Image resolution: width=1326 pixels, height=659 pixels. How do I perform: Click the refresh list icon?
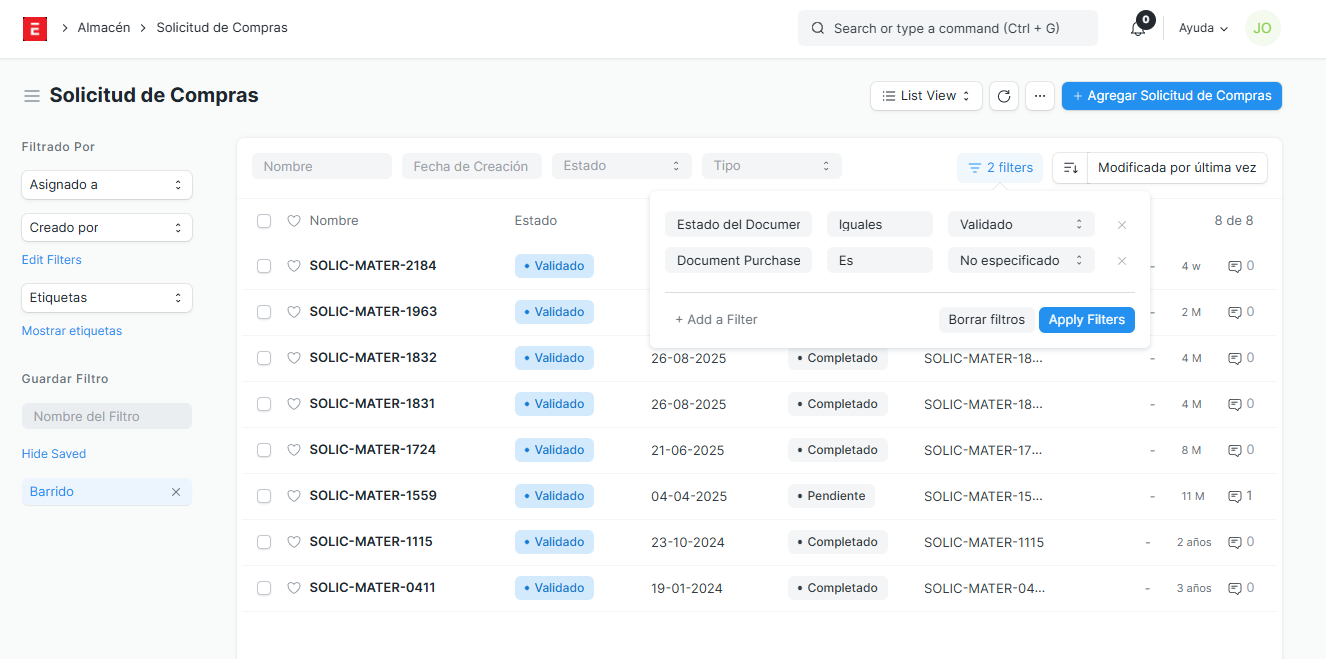[1004, 96]
